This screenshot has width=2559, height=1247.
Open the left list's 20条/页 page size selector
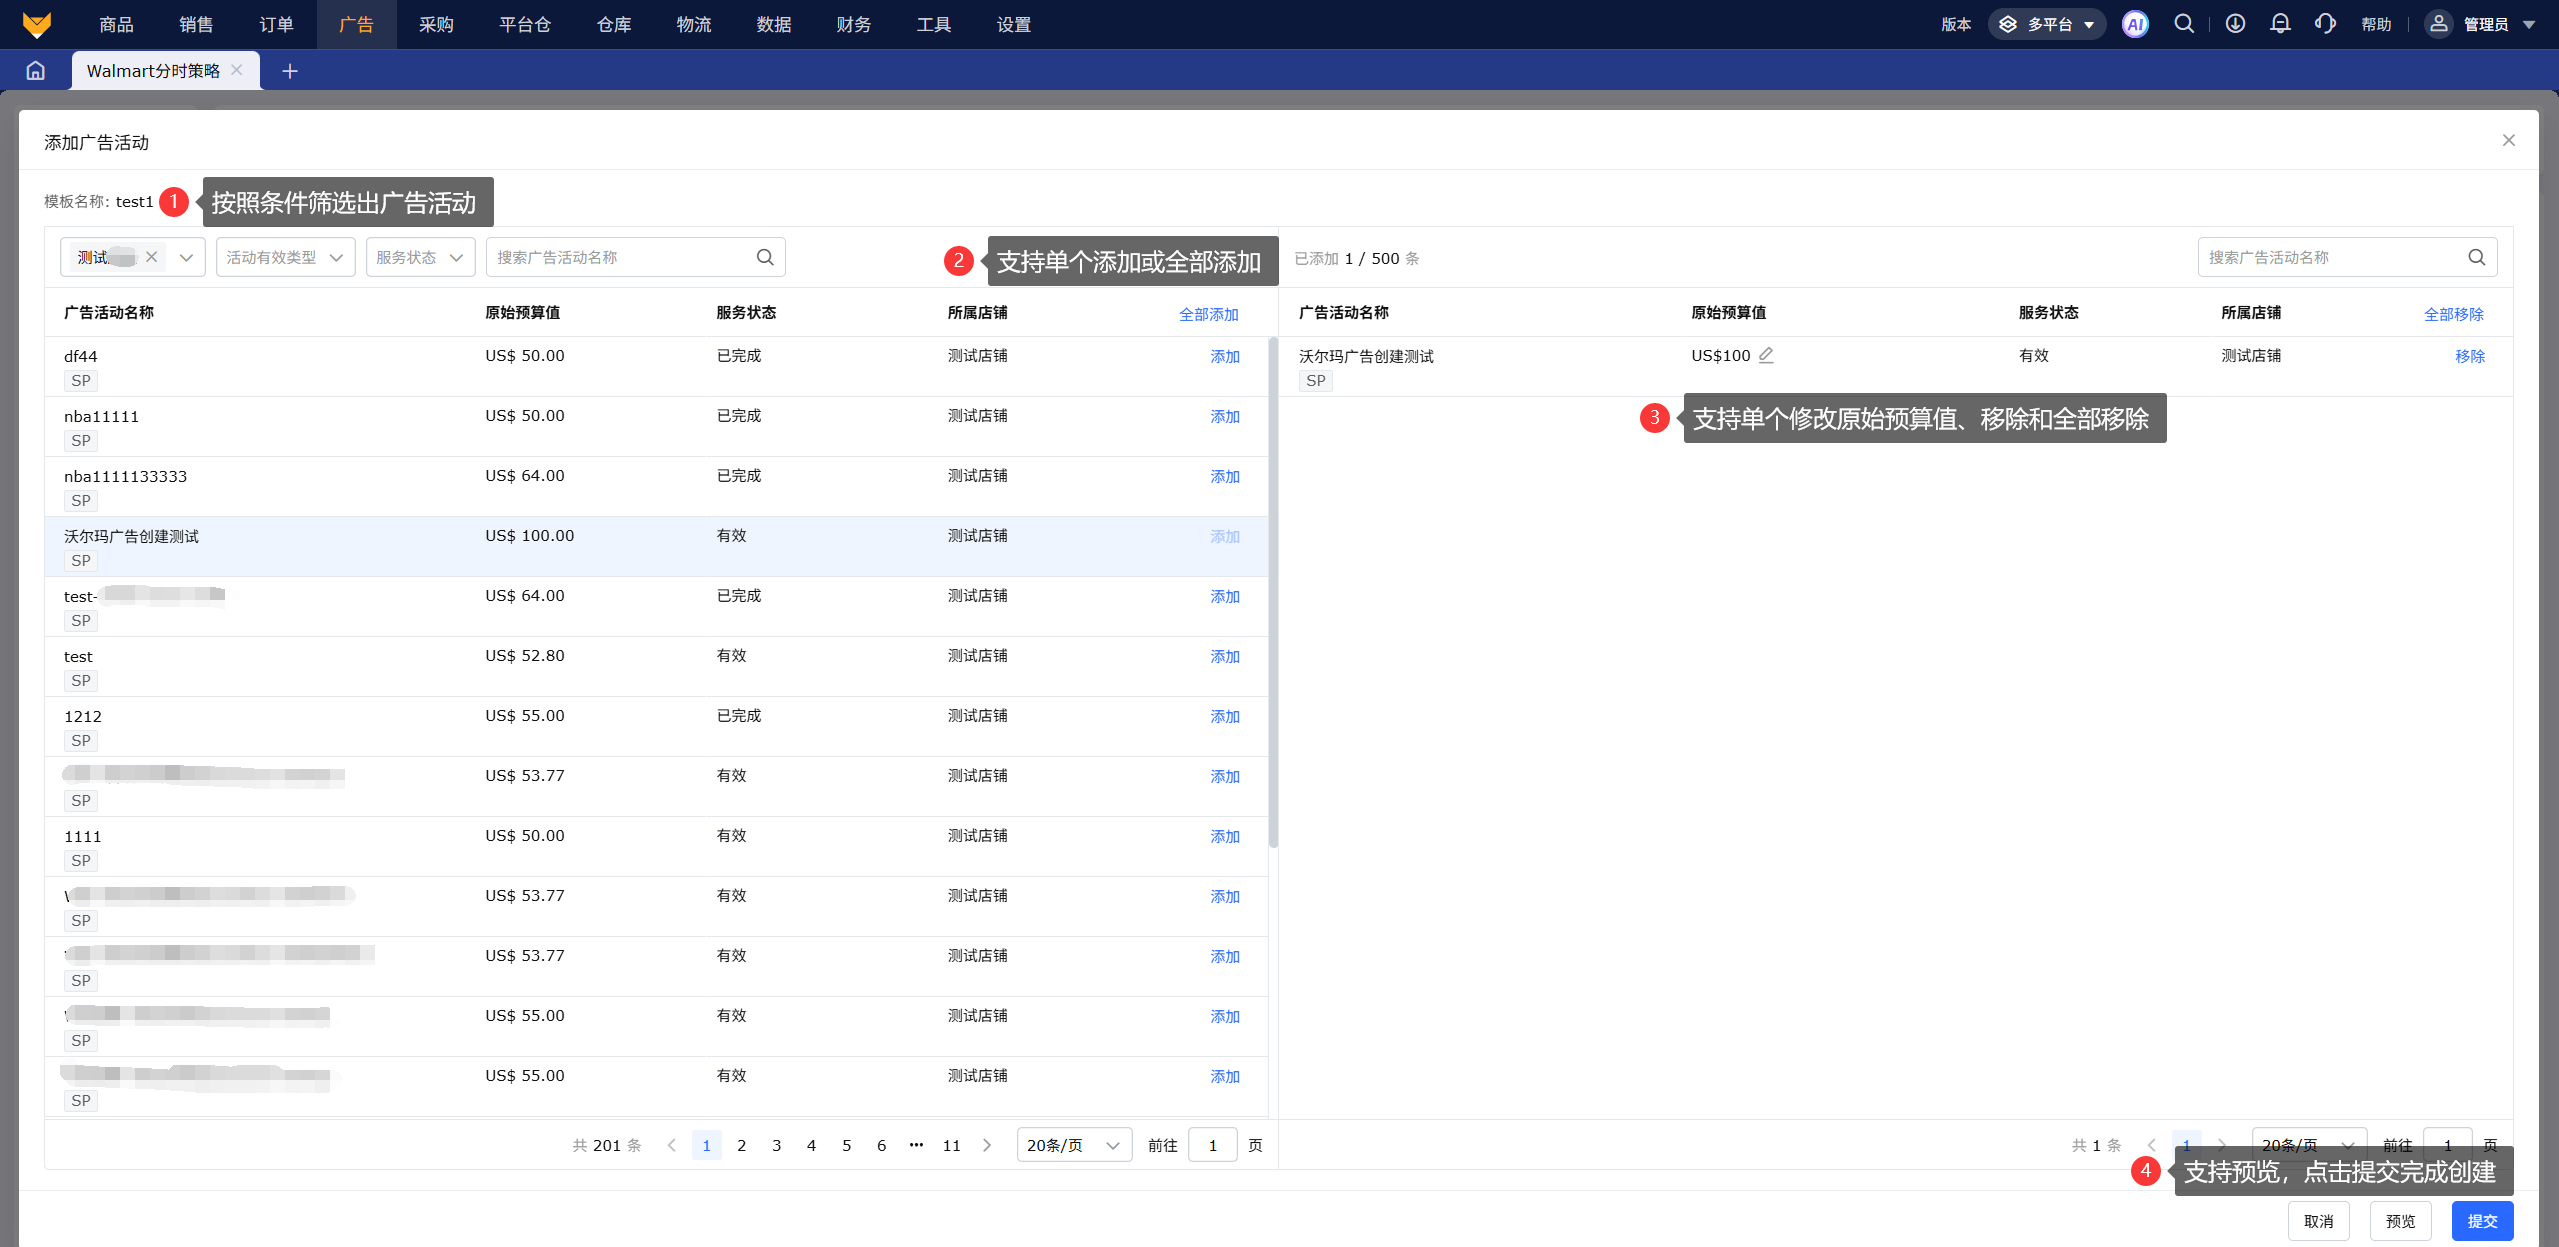pos(1073,1145)
